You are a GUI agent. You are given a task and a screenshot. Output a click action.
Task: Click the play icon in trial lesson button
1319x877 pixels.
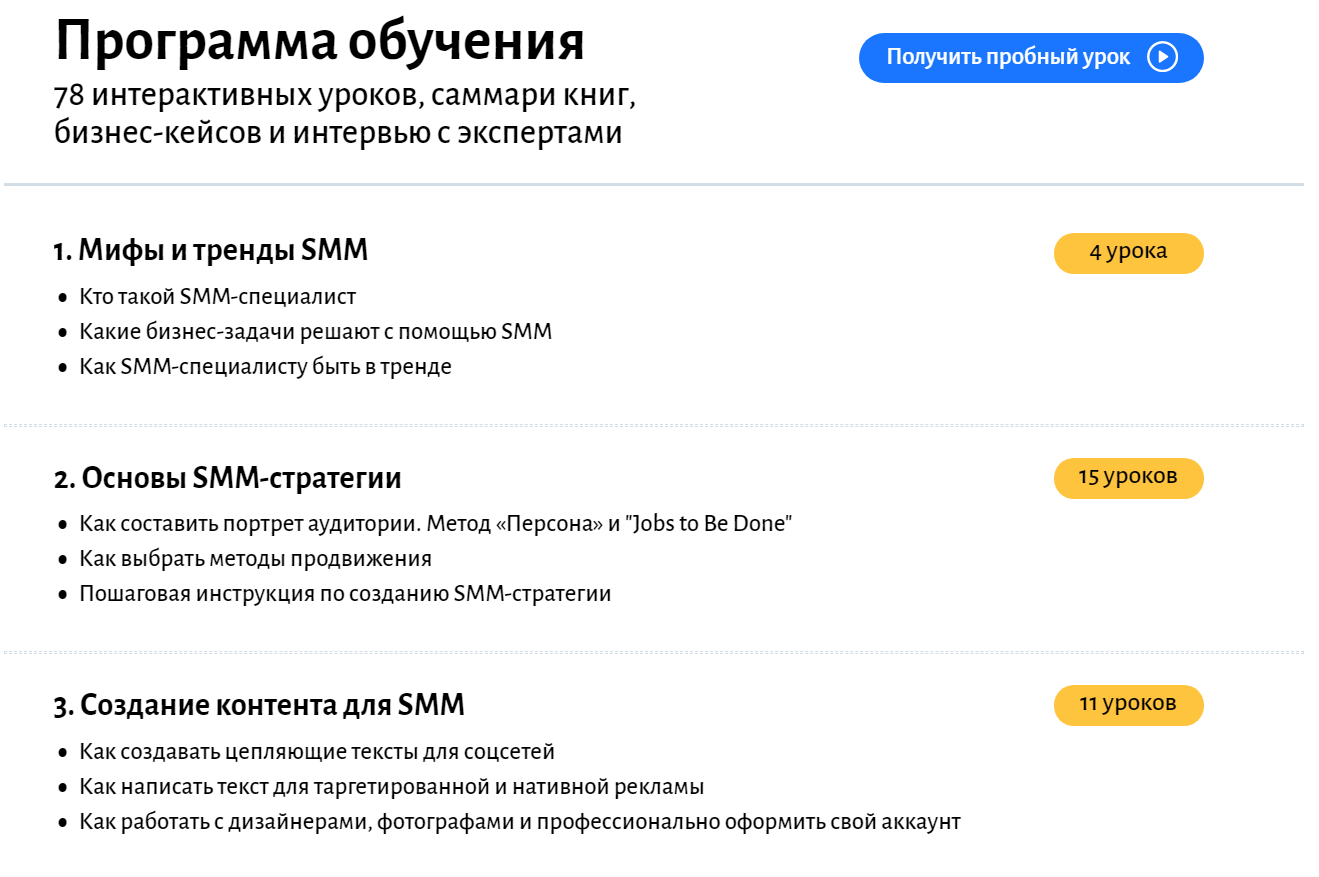click(x=1162, y=58)
